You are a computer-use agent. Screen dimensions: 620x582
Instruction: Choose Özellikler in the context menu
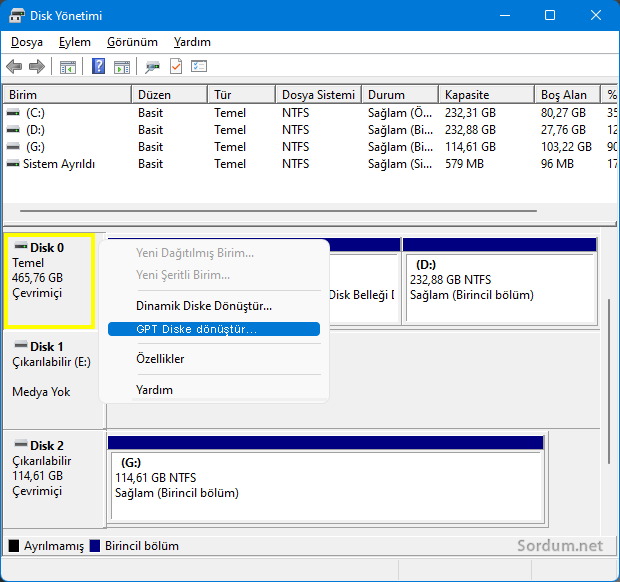(x=214, y=359)
